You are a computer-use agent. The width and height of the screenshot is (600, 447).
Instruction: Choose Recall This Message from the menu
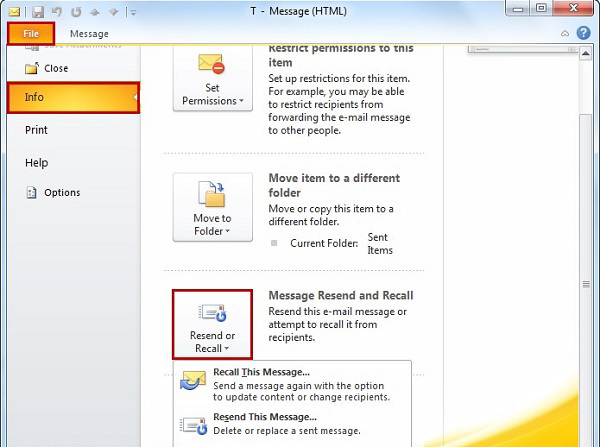(262, 372)
